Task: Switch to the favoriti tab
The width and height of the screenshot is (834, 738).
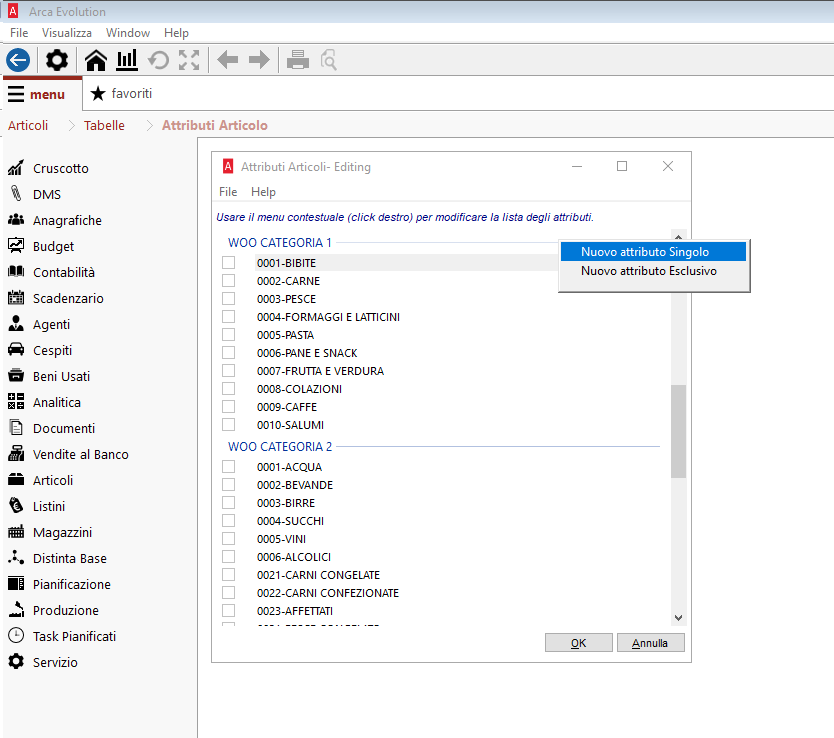Action: point(121,93)
